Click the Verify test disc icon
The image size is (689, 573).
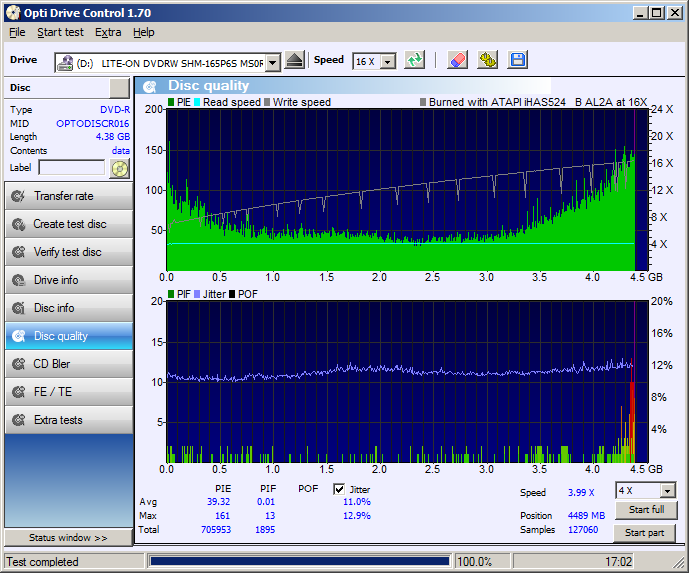18,252
